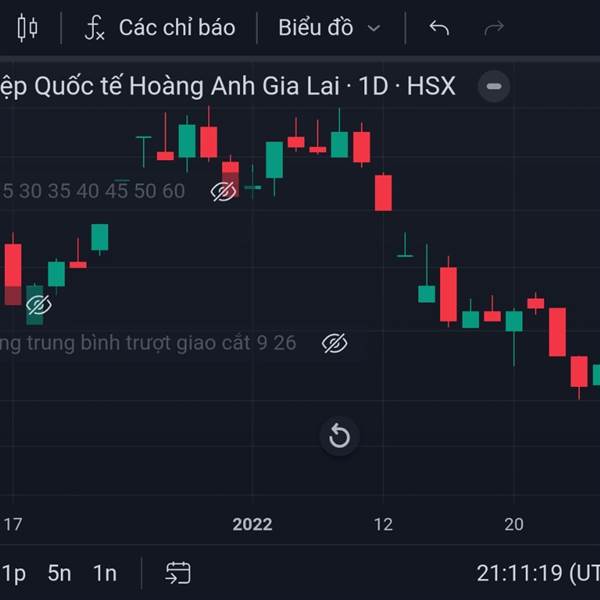Click the fx indicators icon
This screenshot has height=600, width=600.
point(94,28)
